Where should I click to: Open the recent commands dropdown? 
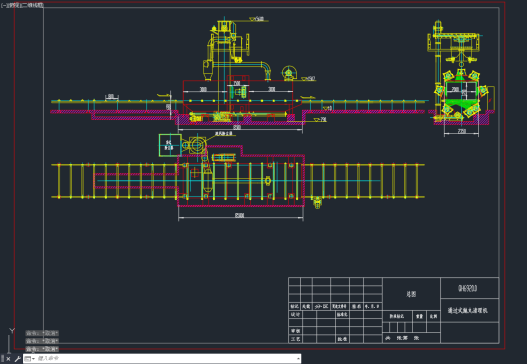30,359
